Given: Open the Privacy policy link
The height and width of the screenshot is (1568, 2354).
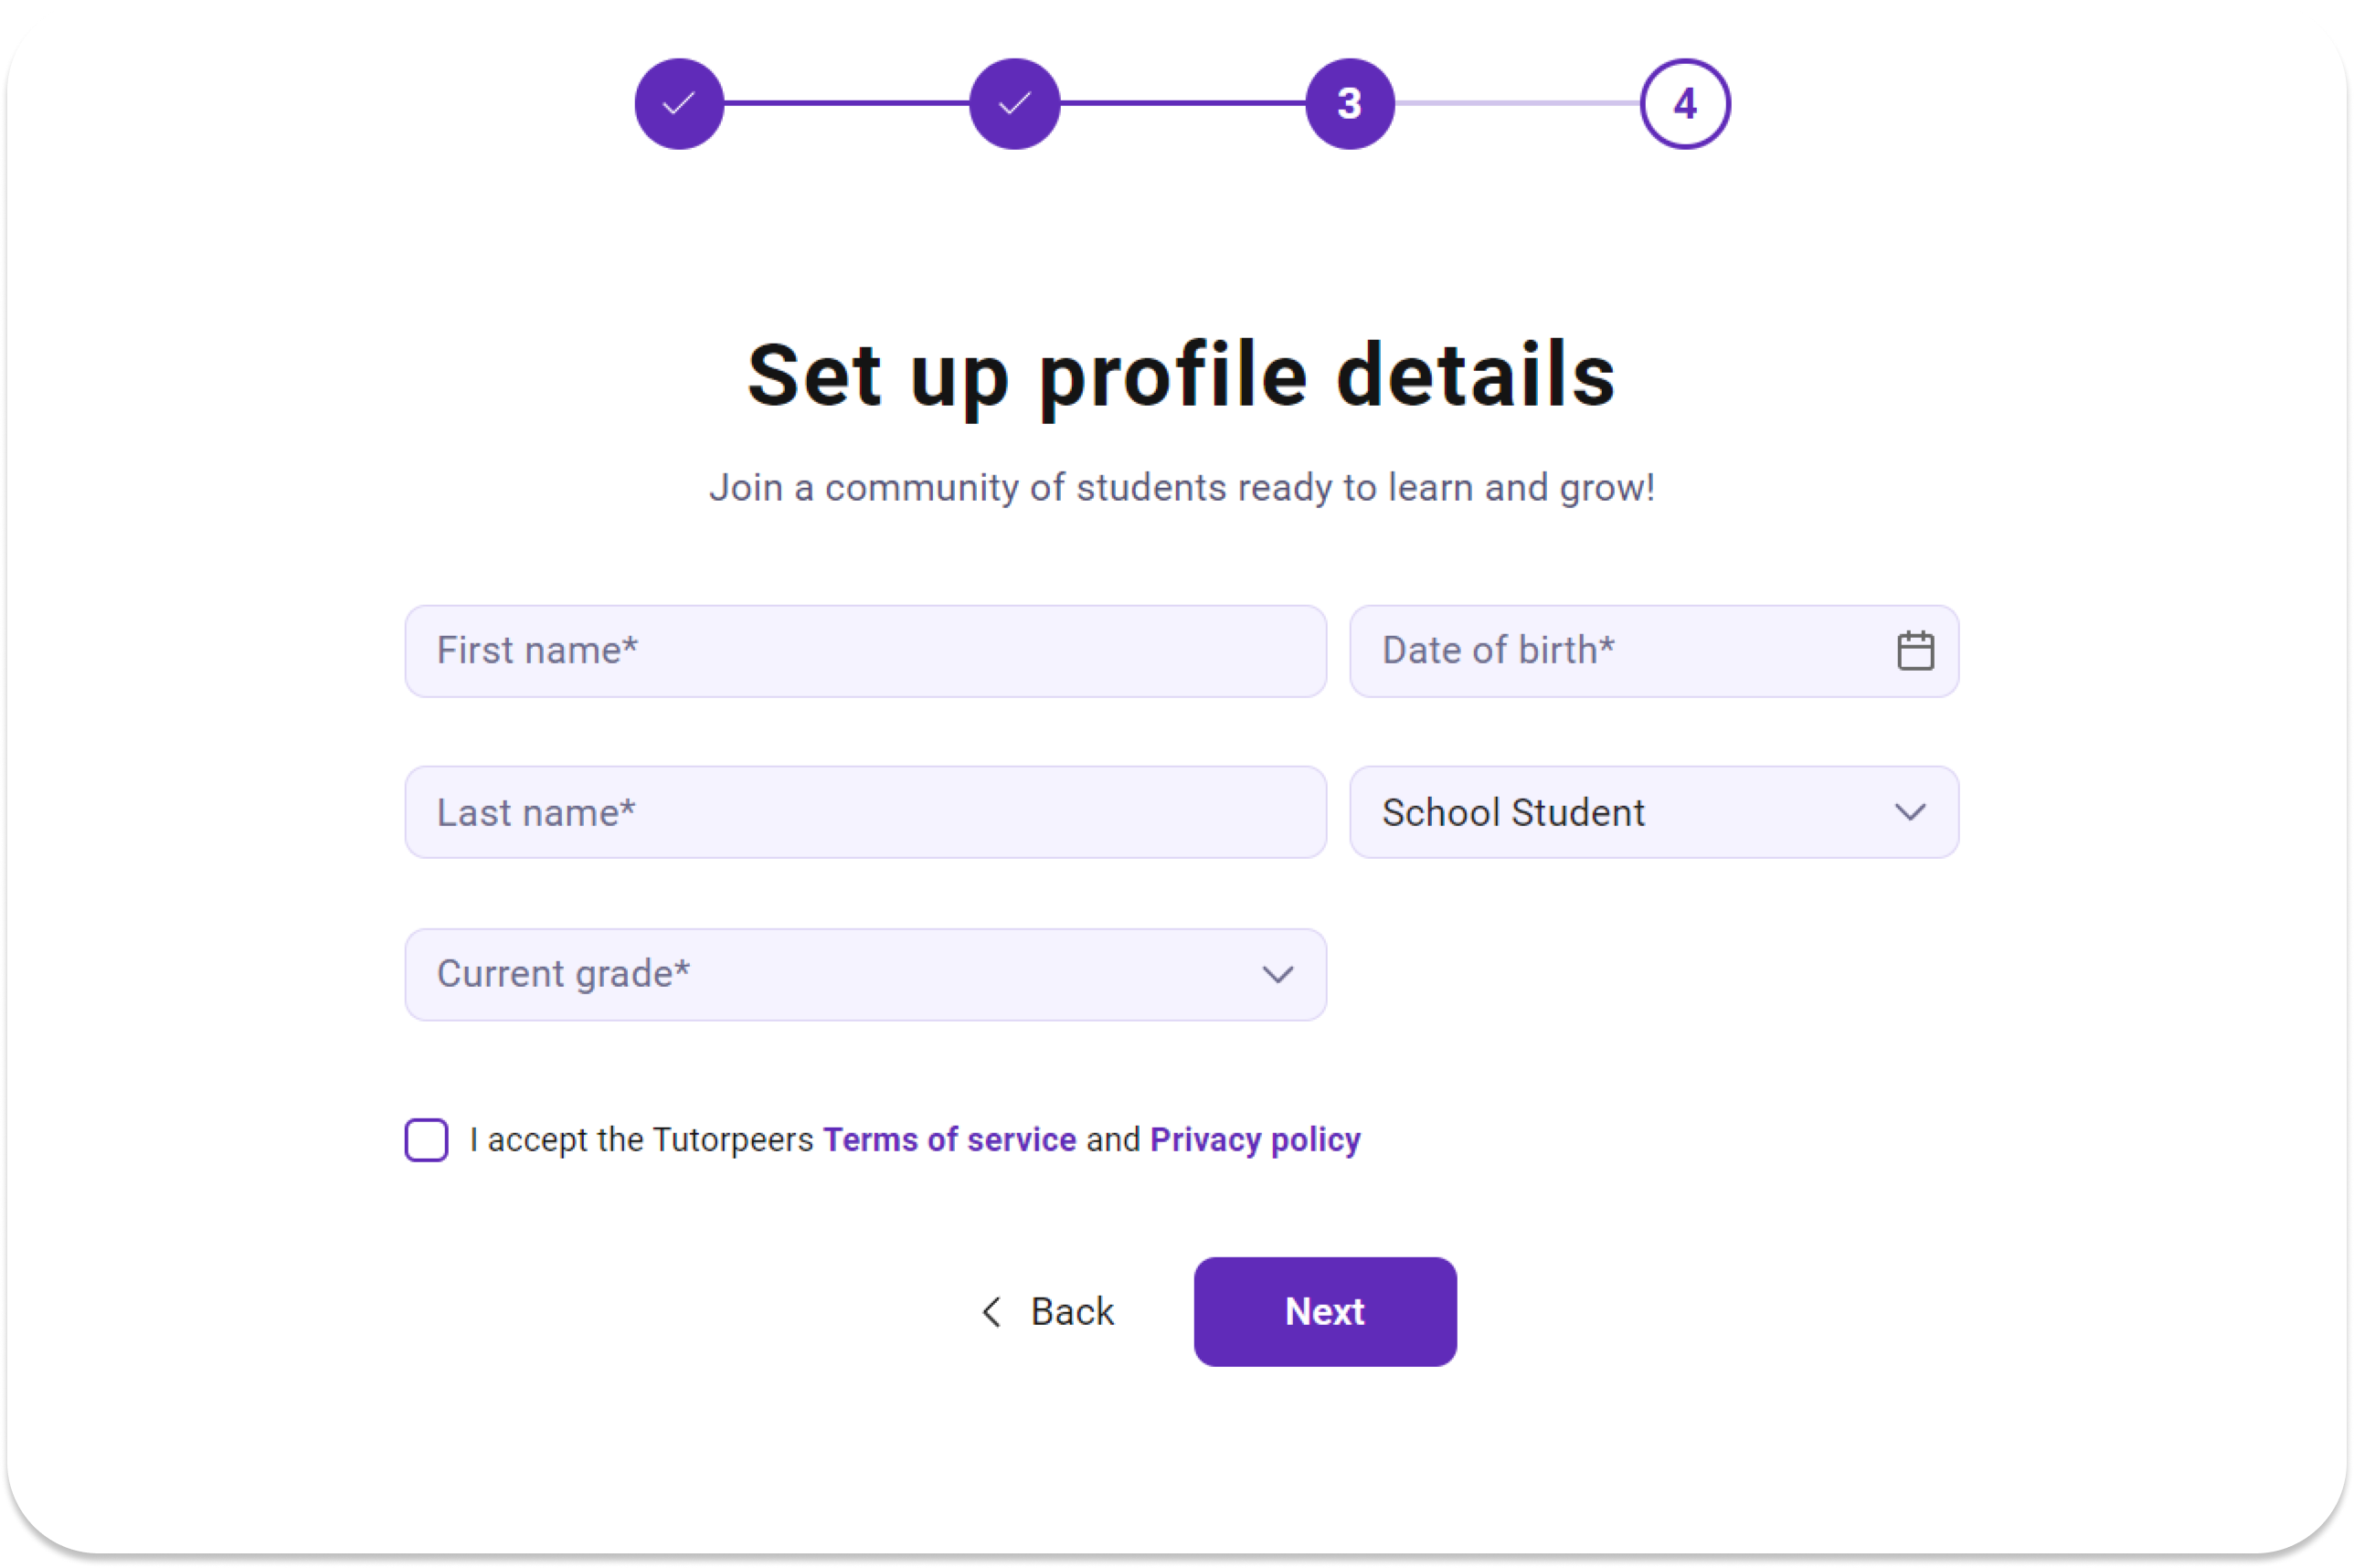Looking at the screenshot, I should point(1255,1139).
